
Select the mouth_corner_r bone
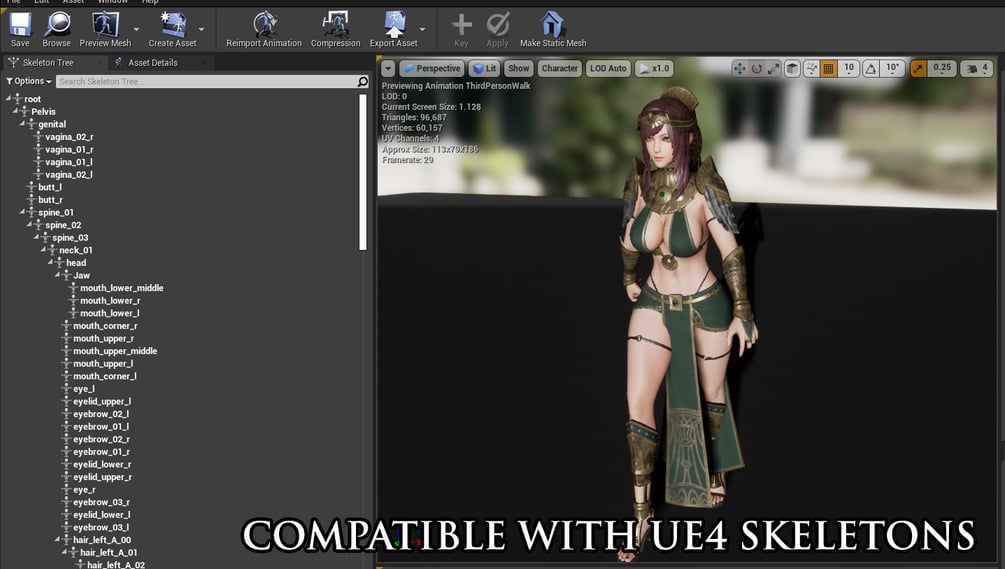pyautogui.click(x=105, y=326)
